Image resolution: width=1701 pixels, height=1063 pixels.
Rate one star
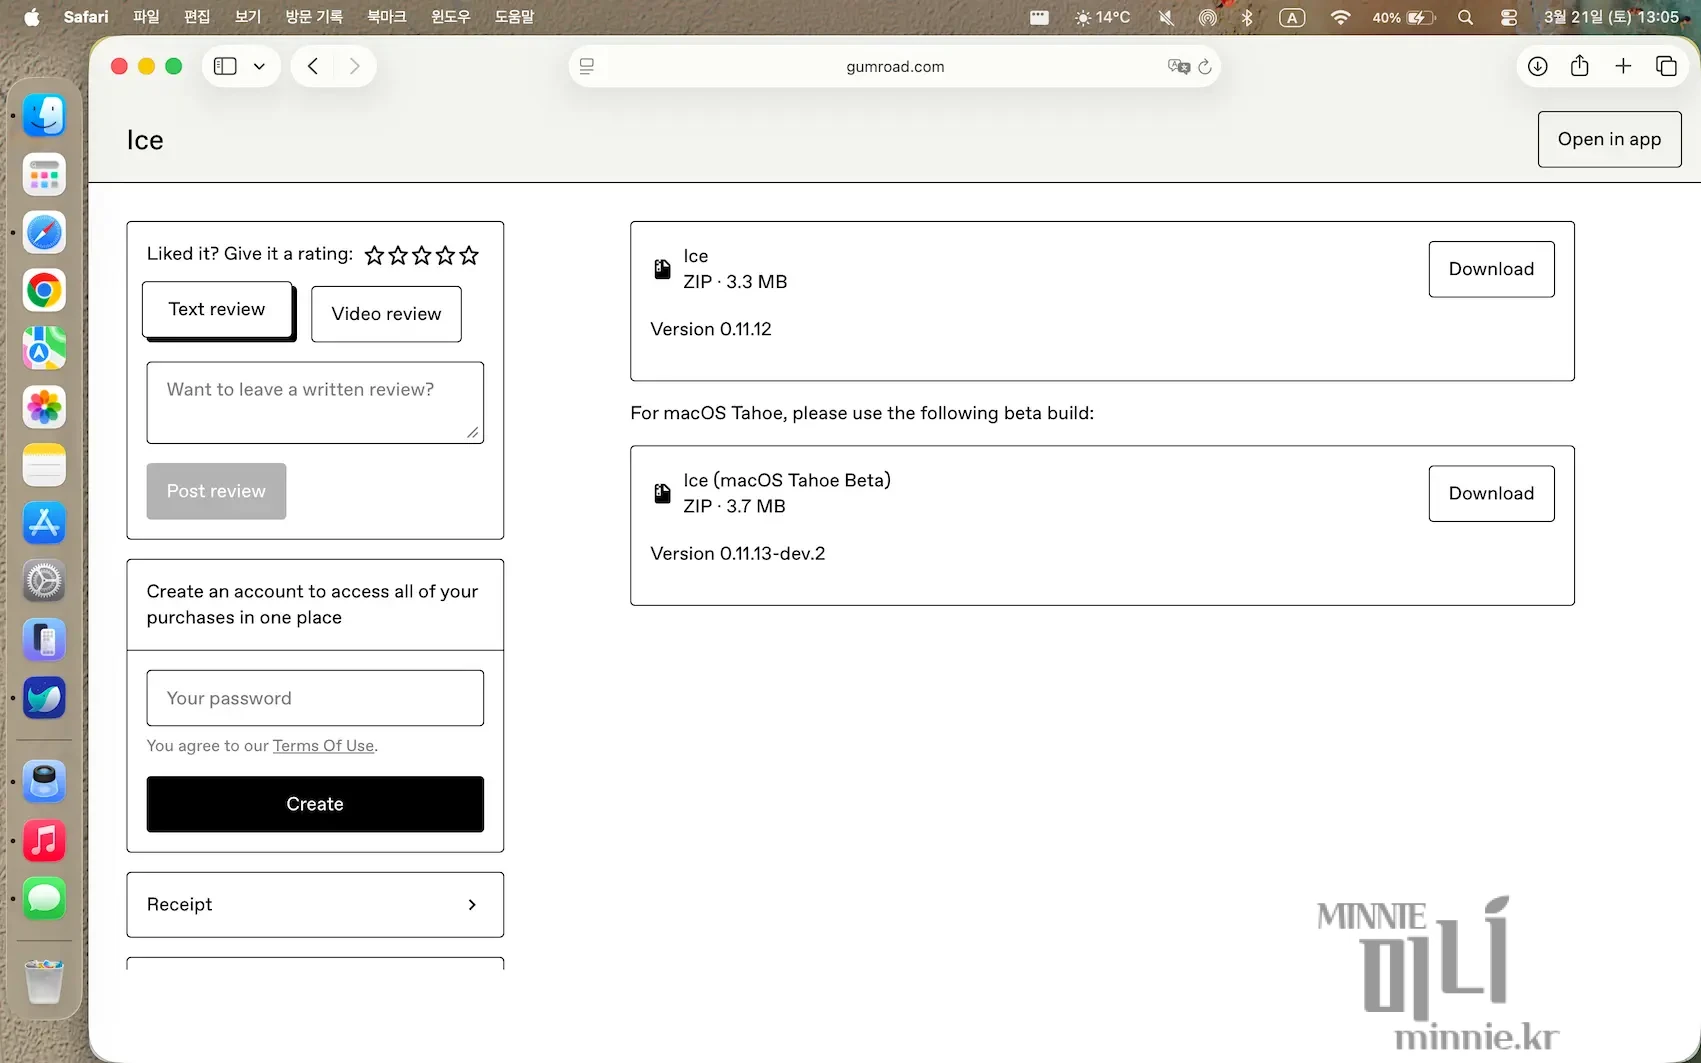[x=374, y=255]
